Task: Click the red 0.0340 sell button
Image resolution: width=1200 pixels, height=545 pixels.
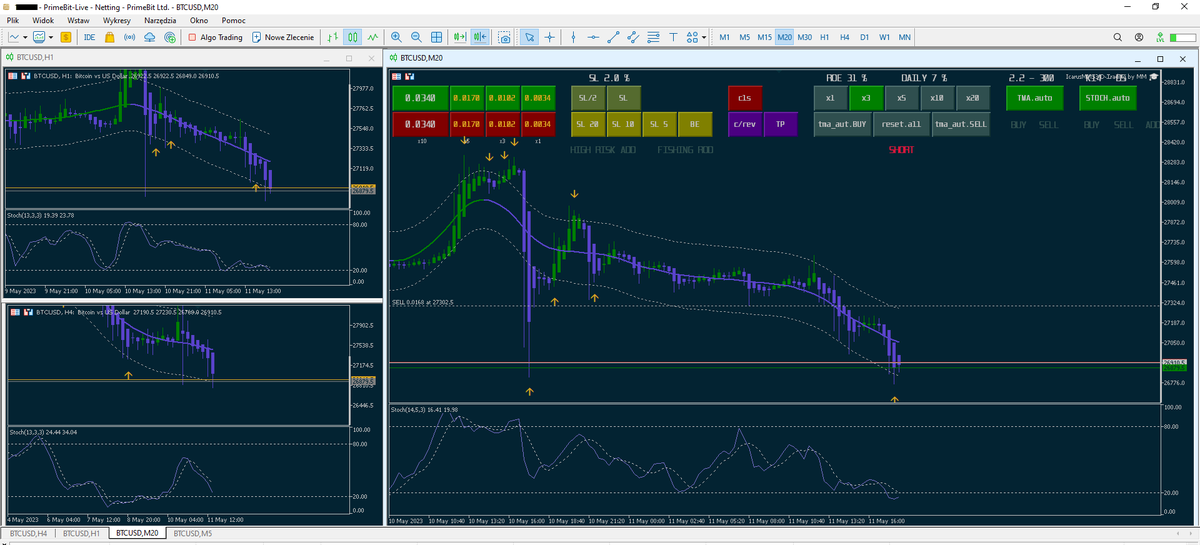Action: click(419, 124)
